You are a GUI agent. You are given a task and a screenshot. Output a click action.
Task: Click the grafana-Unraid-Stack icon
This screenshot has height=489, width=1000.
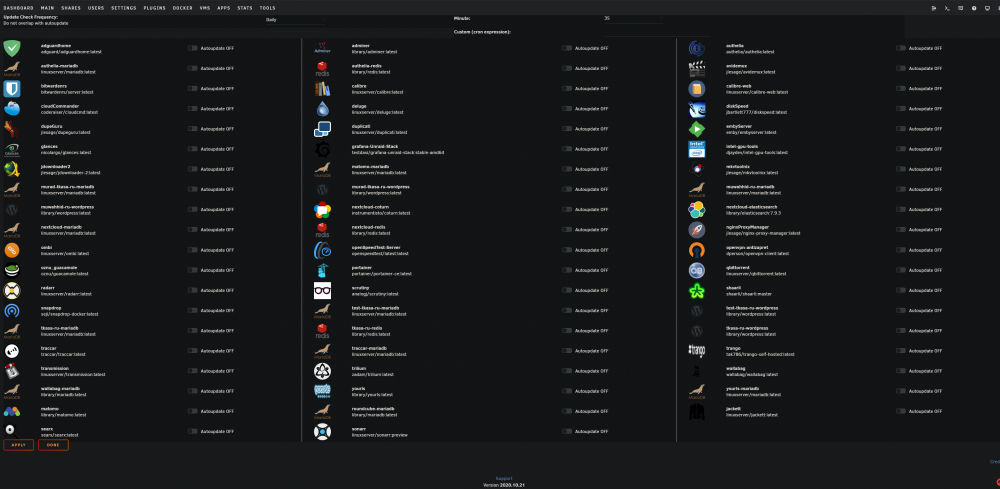(322, 150)
